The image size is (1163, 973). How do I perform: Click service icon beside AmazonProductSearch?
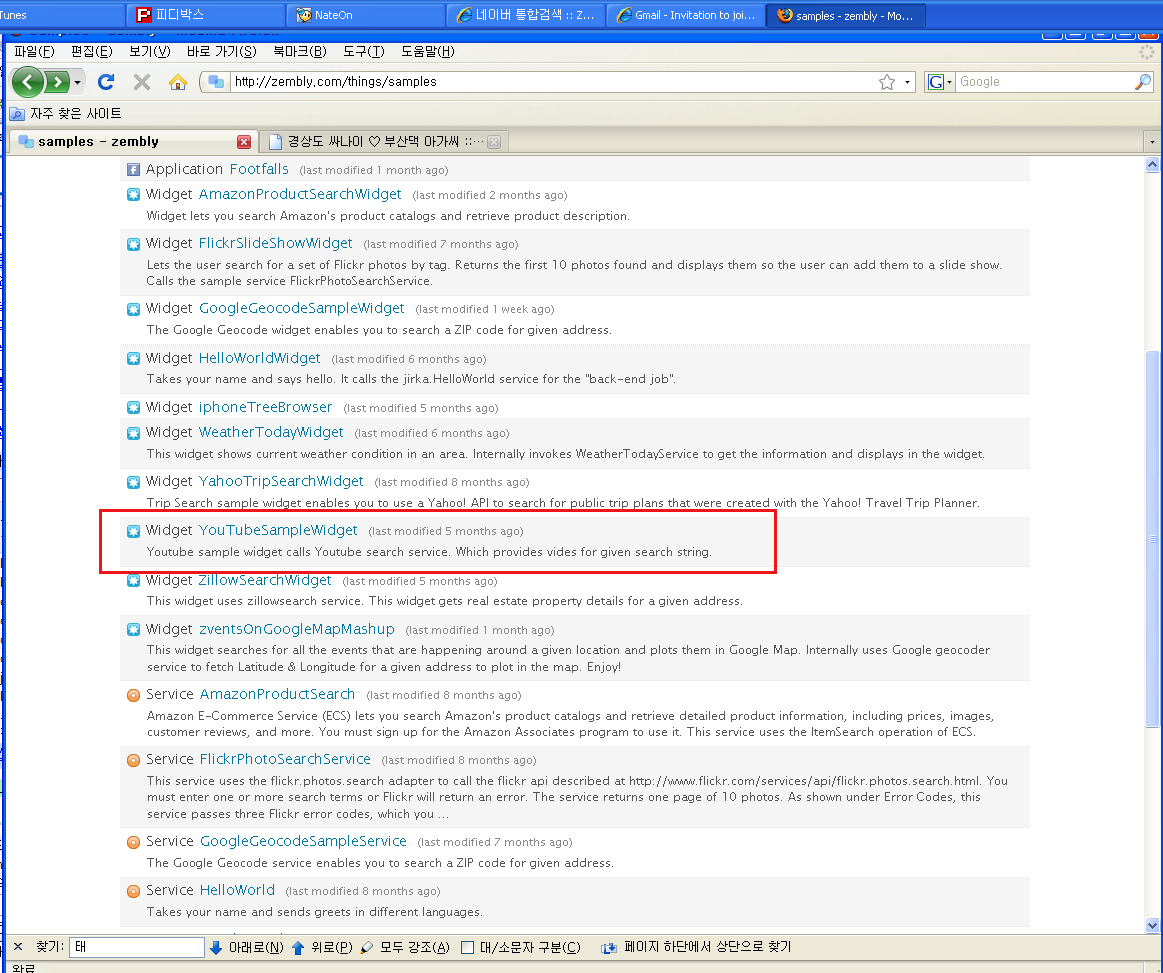point(134,696)
